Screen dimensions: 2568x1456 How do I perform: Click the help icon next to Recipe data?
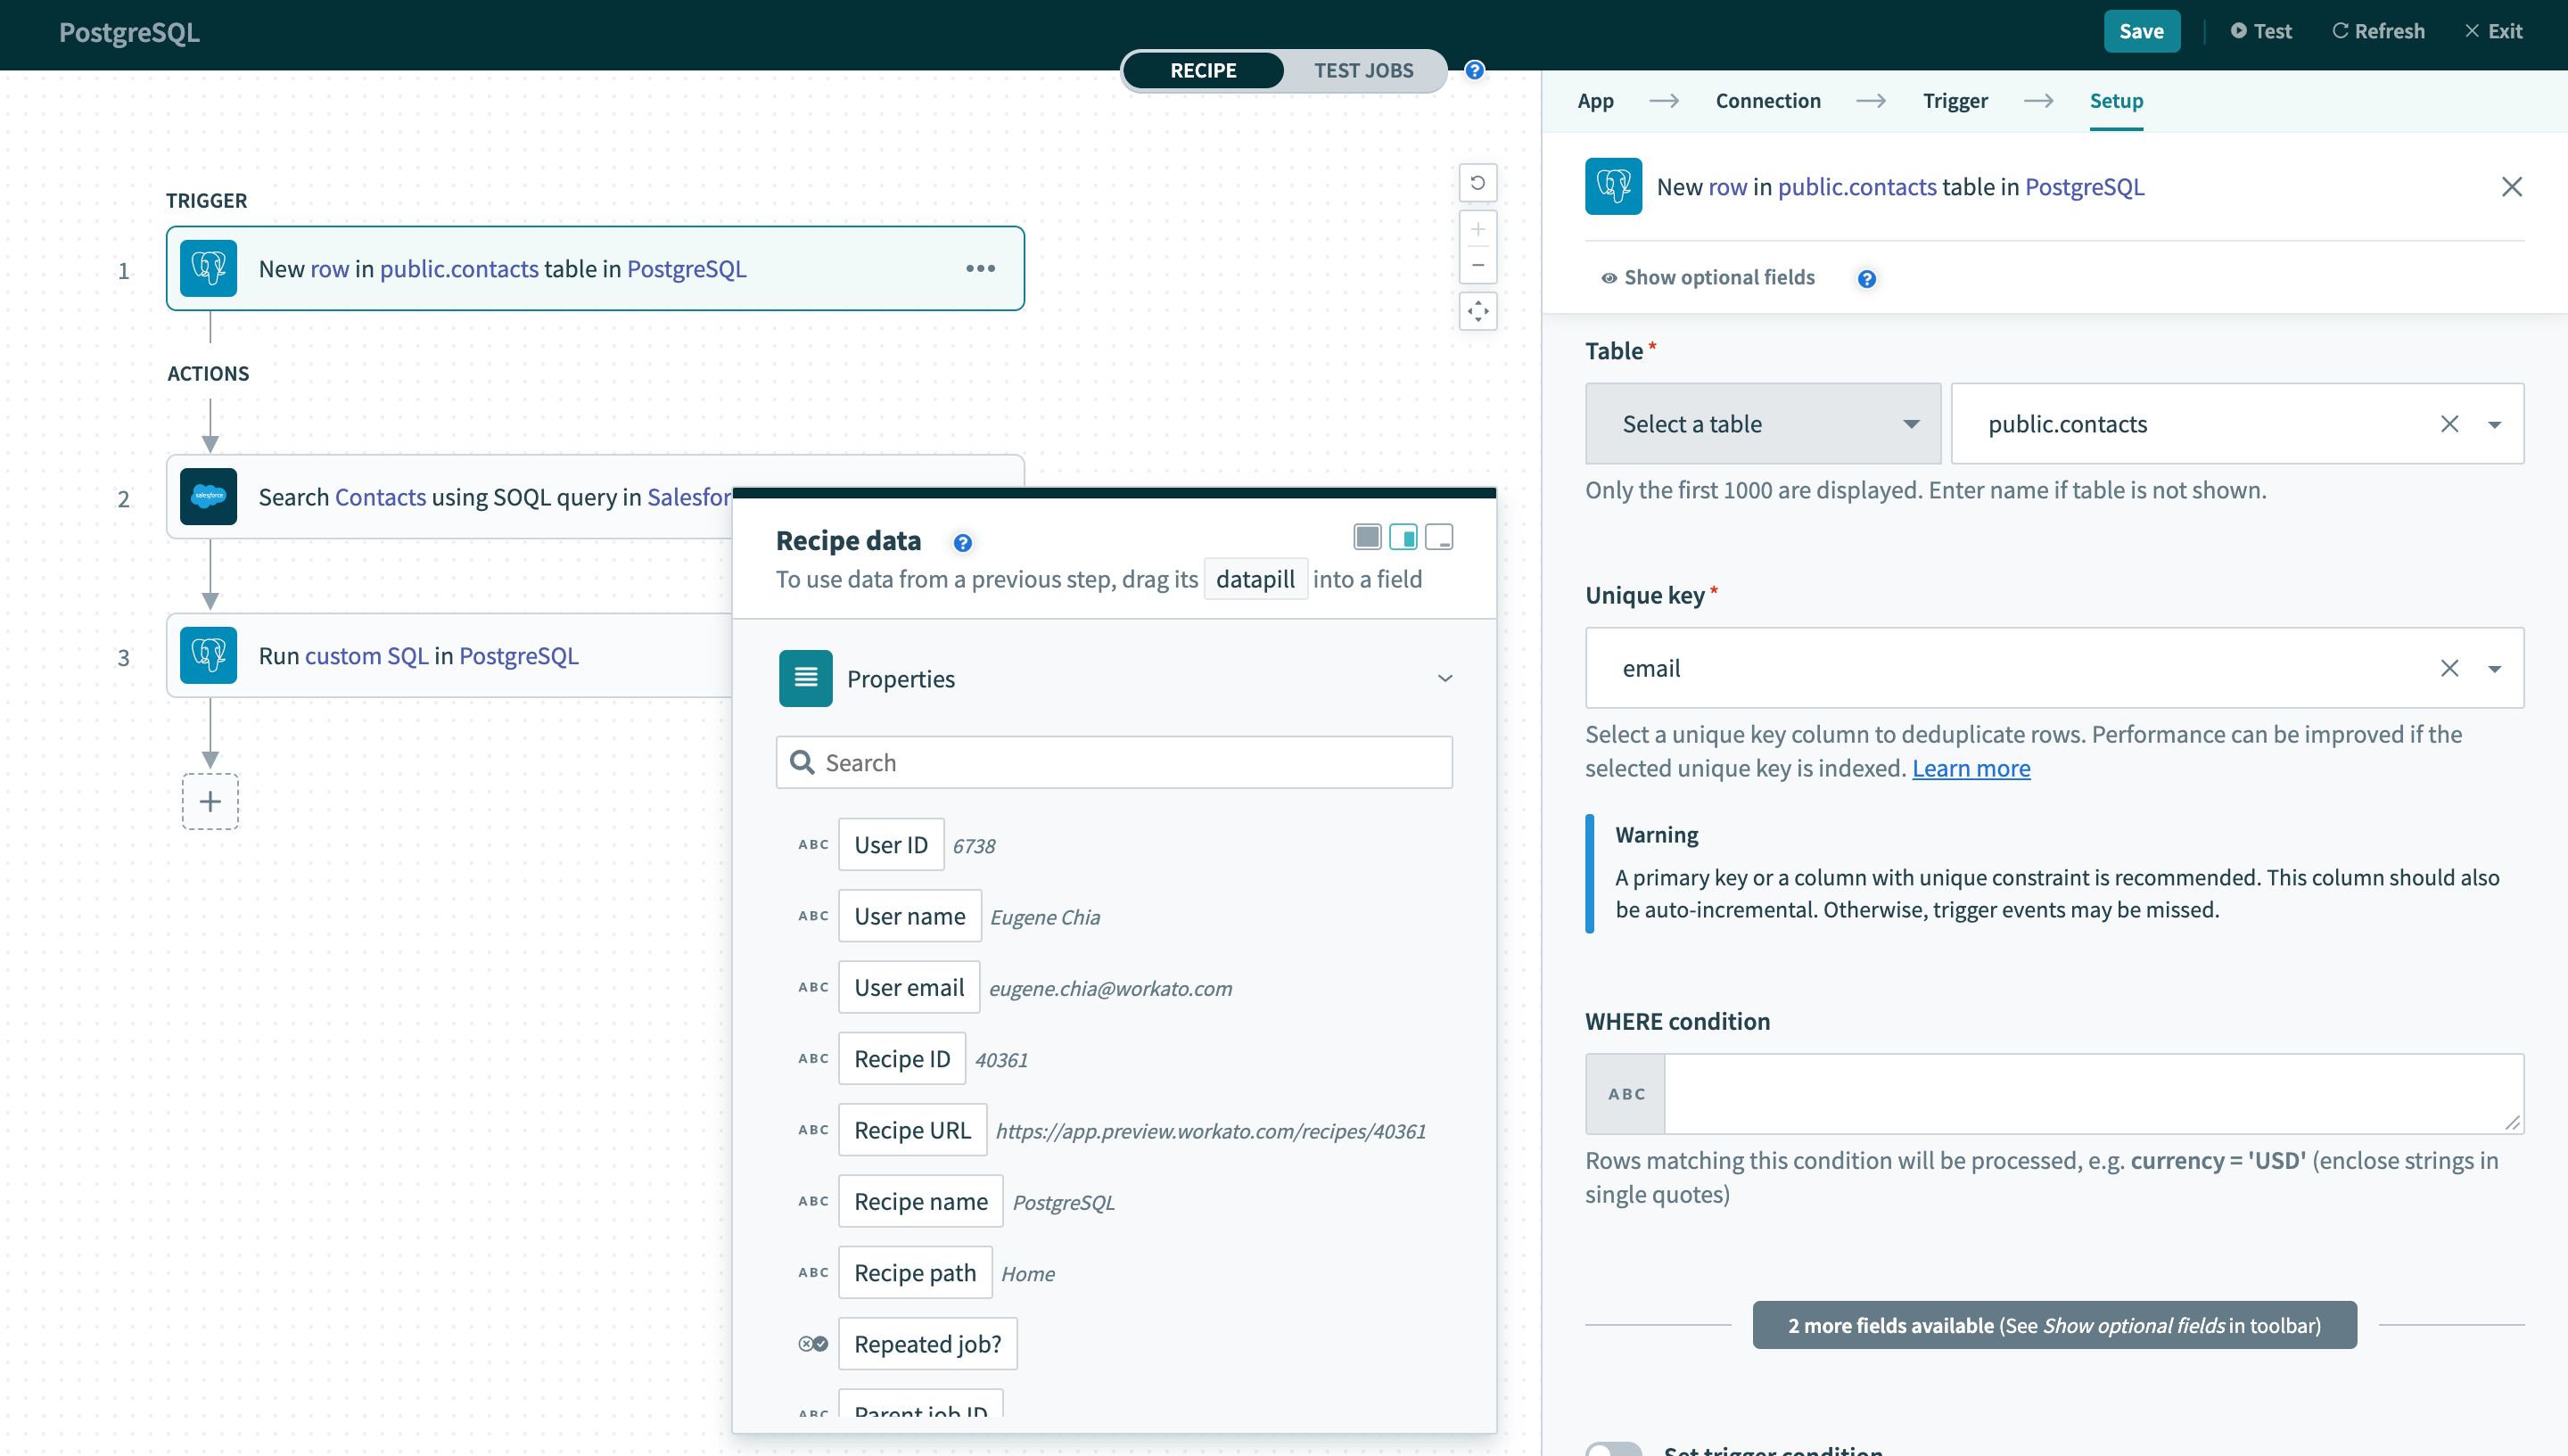pos(962,542)
